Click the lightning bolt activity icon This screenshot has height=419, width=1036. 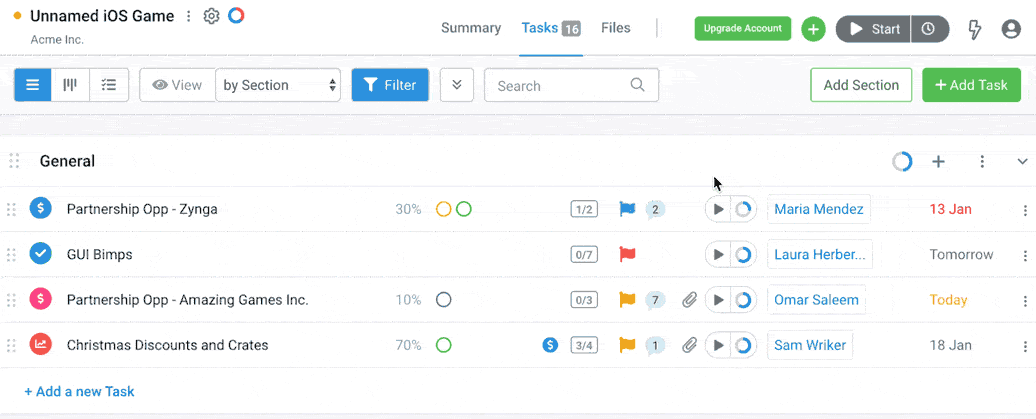pos(975,29)
